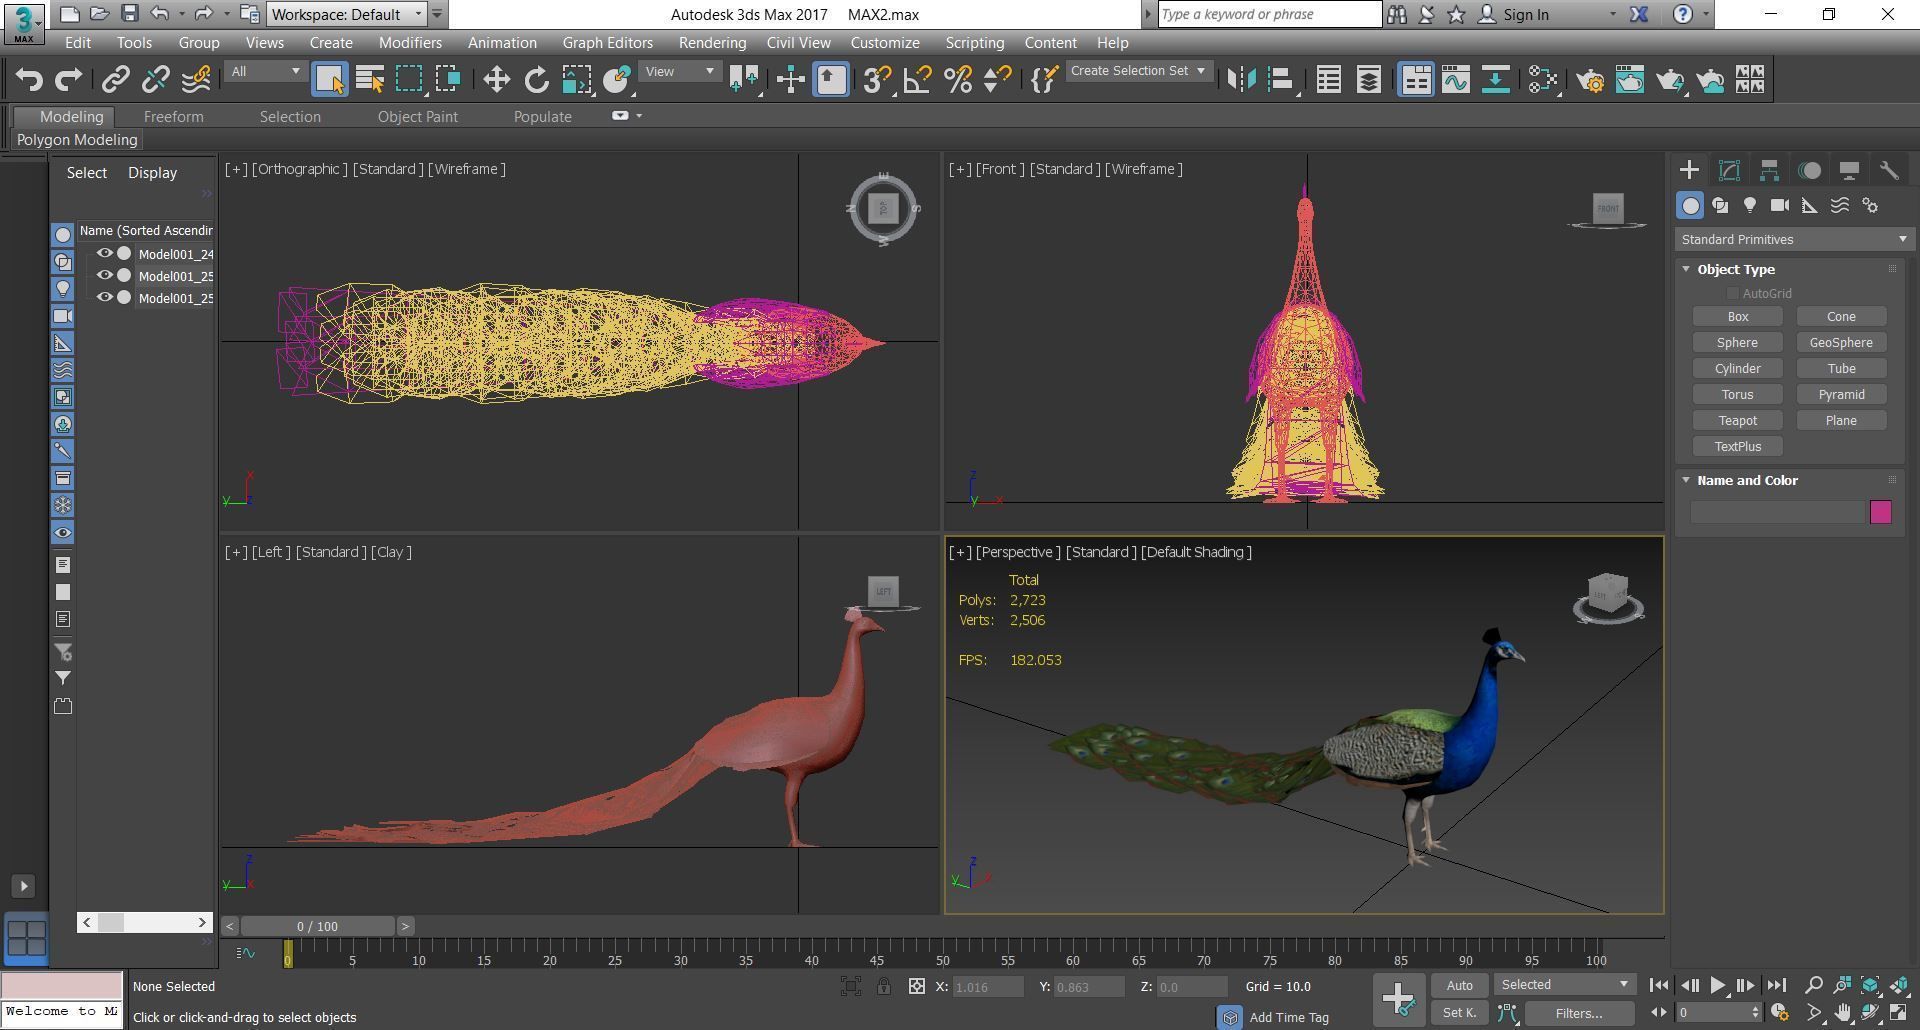1920x1030 pixels.
Task: Open the Workspace Default dropdown
Action: coord(347,14)
